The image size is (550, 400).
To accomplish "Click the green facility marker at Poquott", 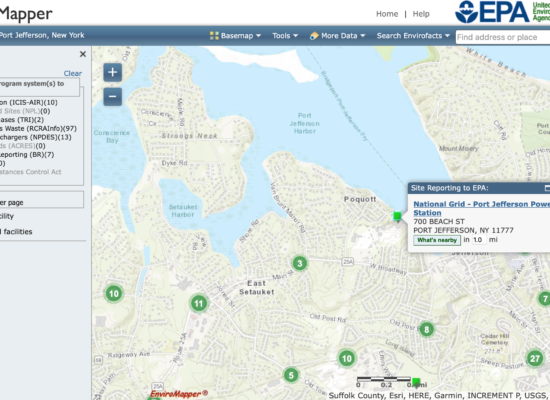I will tap(397, 216).
